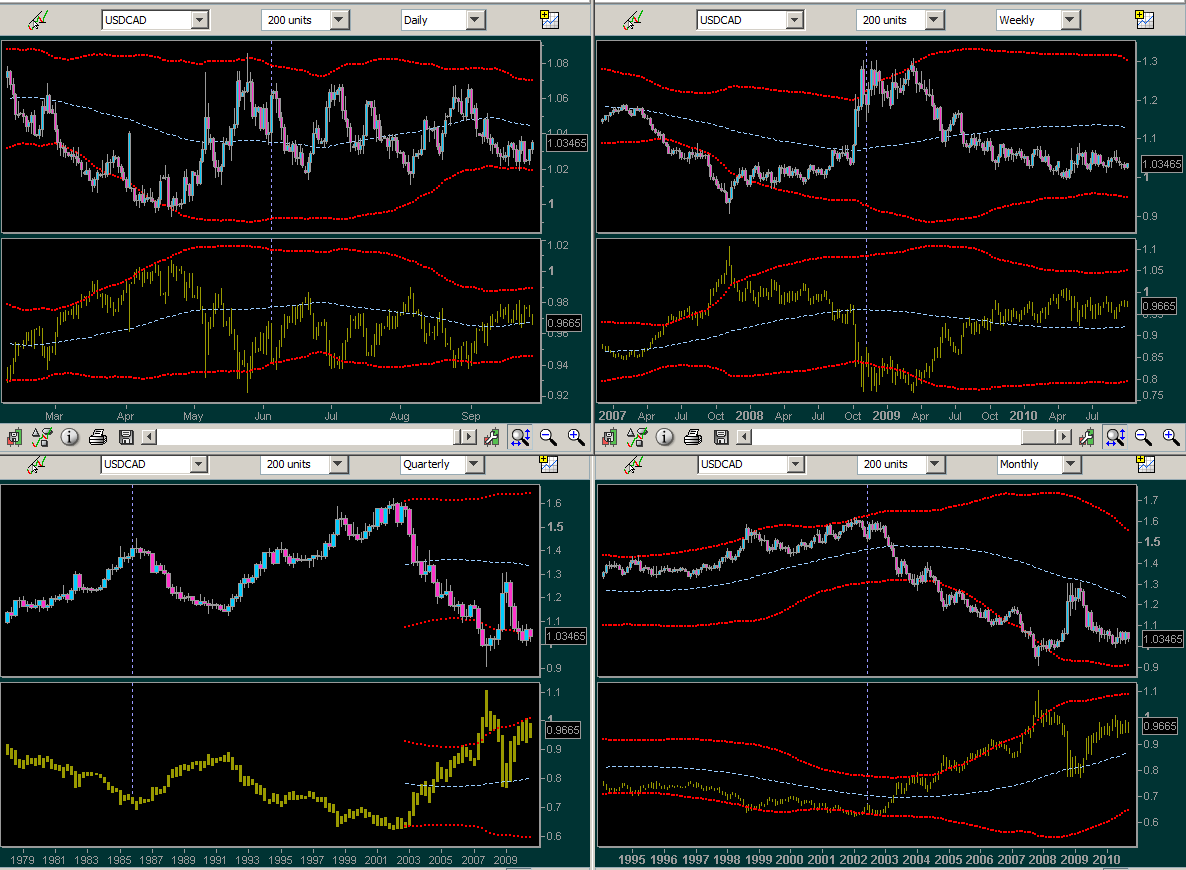Expand the 200 units dropdown in Quarterly chart
1186x870 pixels.
click(x=338, y=464)
